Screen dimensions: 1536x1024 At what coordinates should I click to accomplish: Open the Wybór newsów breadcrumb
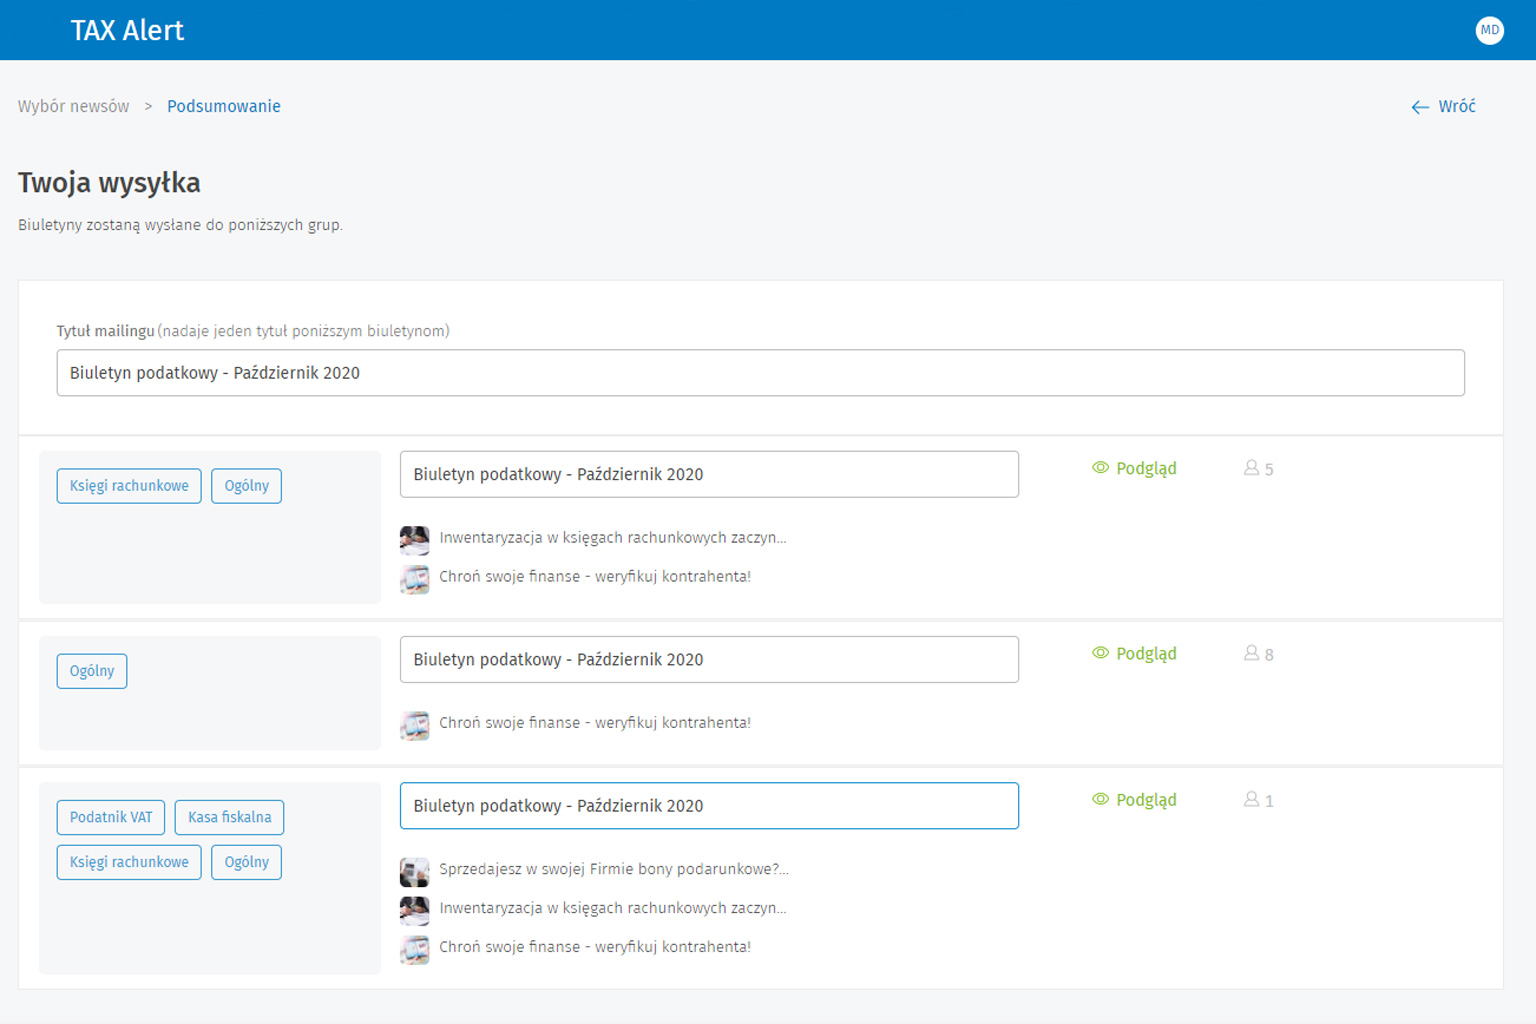coord(73,107)
